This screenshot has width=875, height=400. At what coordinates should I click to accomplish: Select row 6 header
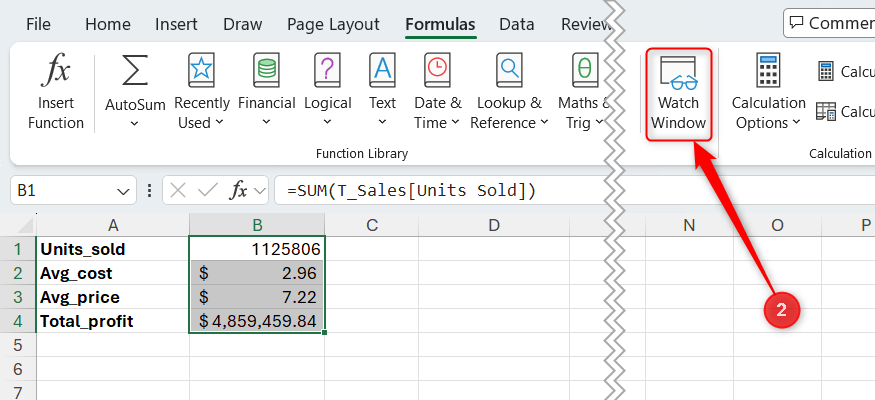(x=18, y=369)
